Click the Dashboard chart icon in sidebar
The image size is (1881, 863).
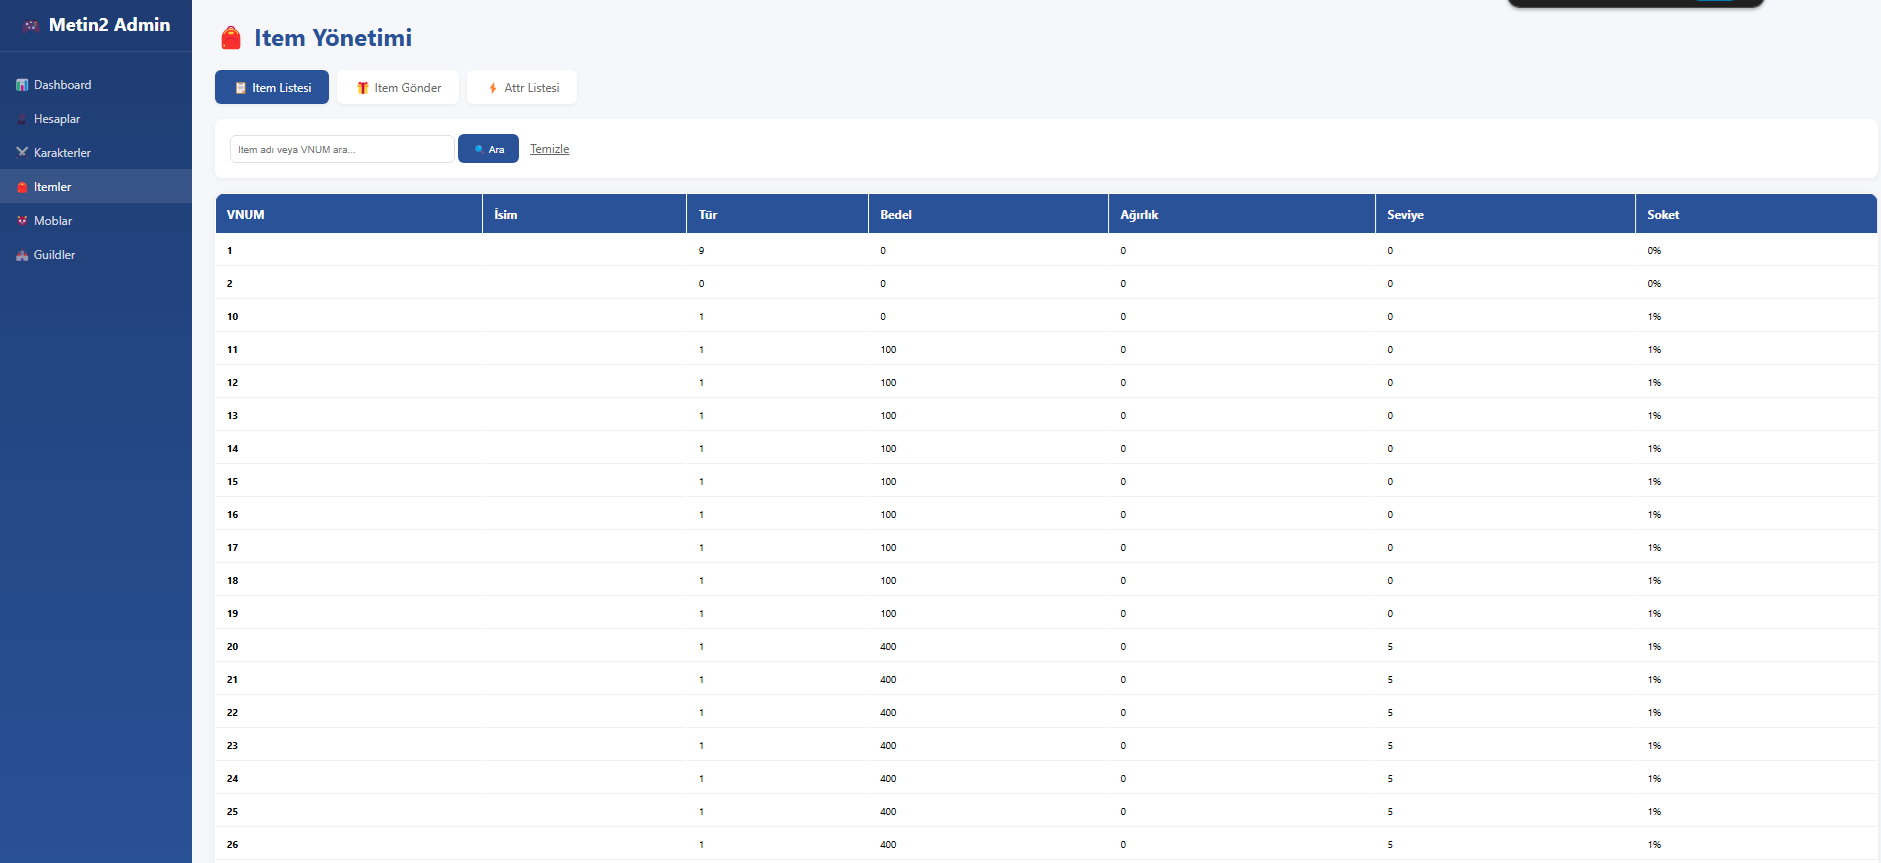coord(22,85)
